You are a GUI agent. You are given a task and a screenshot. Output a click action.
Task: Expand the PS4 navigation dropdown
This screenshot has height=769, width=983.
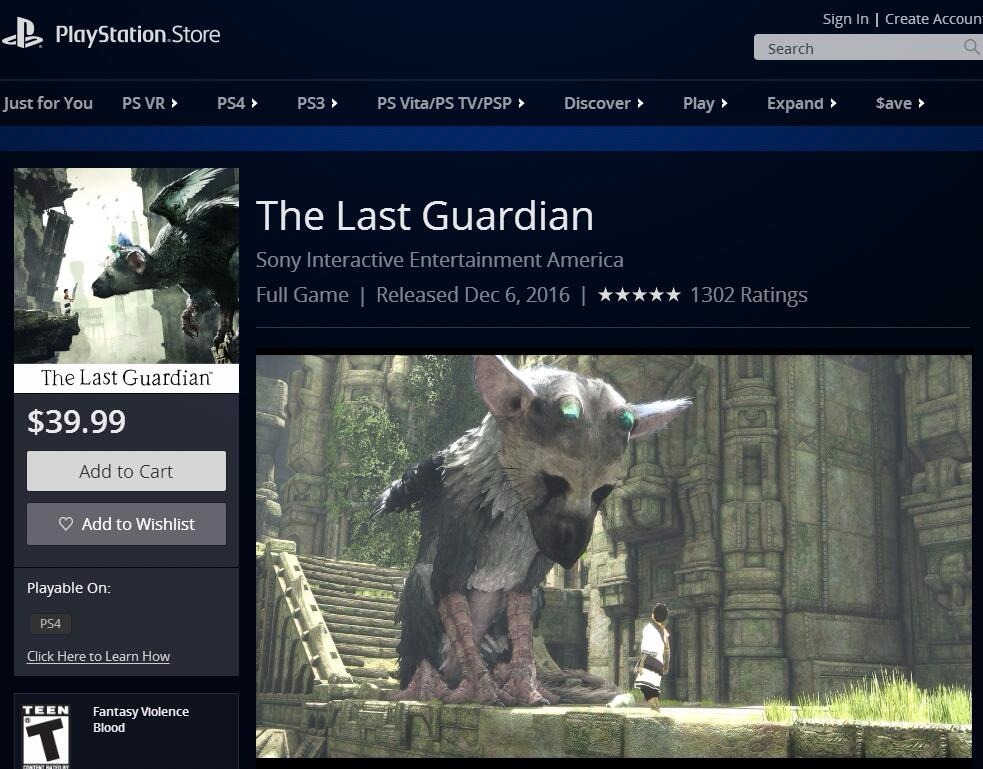point(237,103)
